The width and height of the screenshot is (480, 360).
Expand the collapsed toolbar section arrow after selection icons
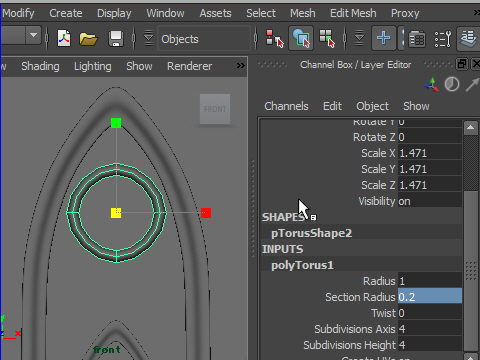pyautogui.click(x=359, y=38)
